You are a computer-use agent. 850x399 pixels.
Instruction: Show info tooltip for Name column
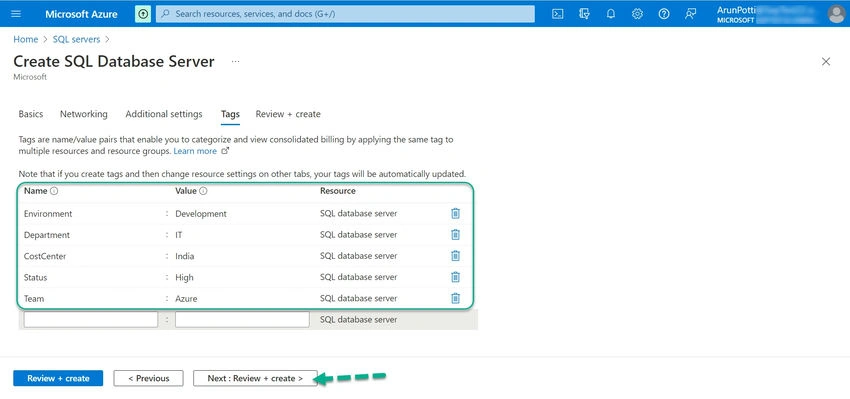pos(54,191)
